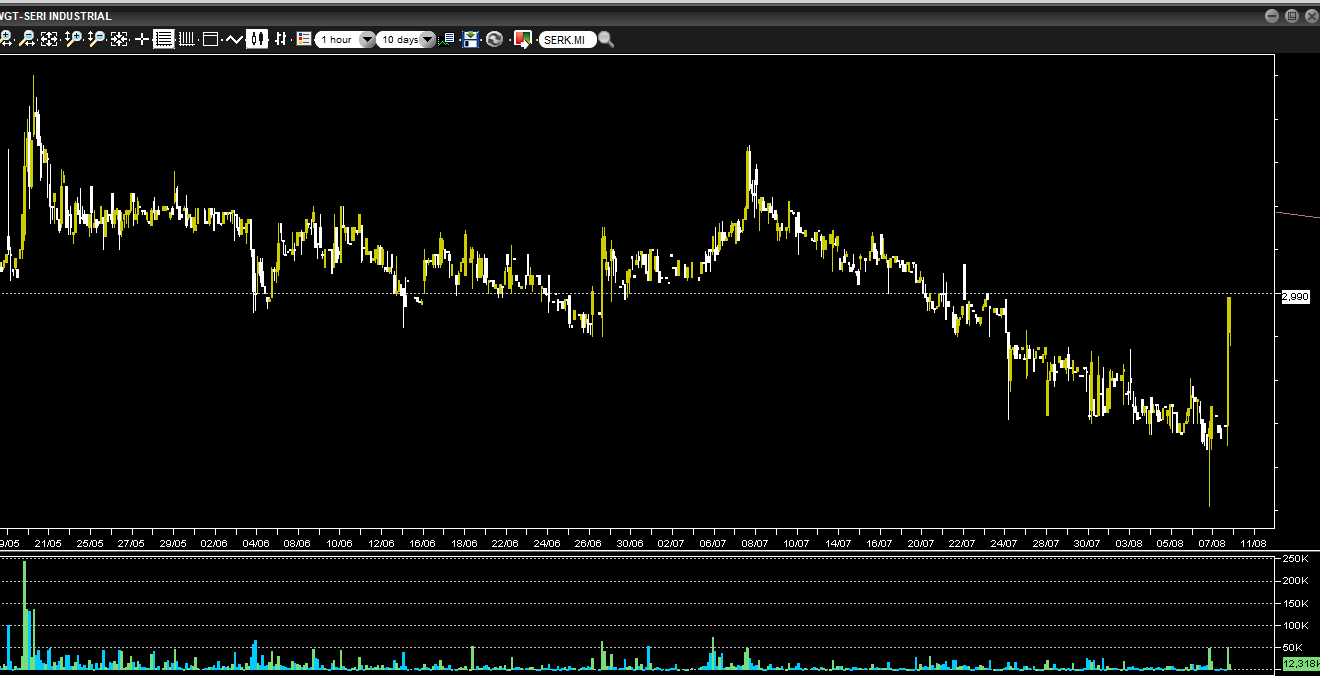Switch to candlestick chart style
The width and height of the screenshot is (1320, 677).
pyautogui.click(x=257, y=39)
